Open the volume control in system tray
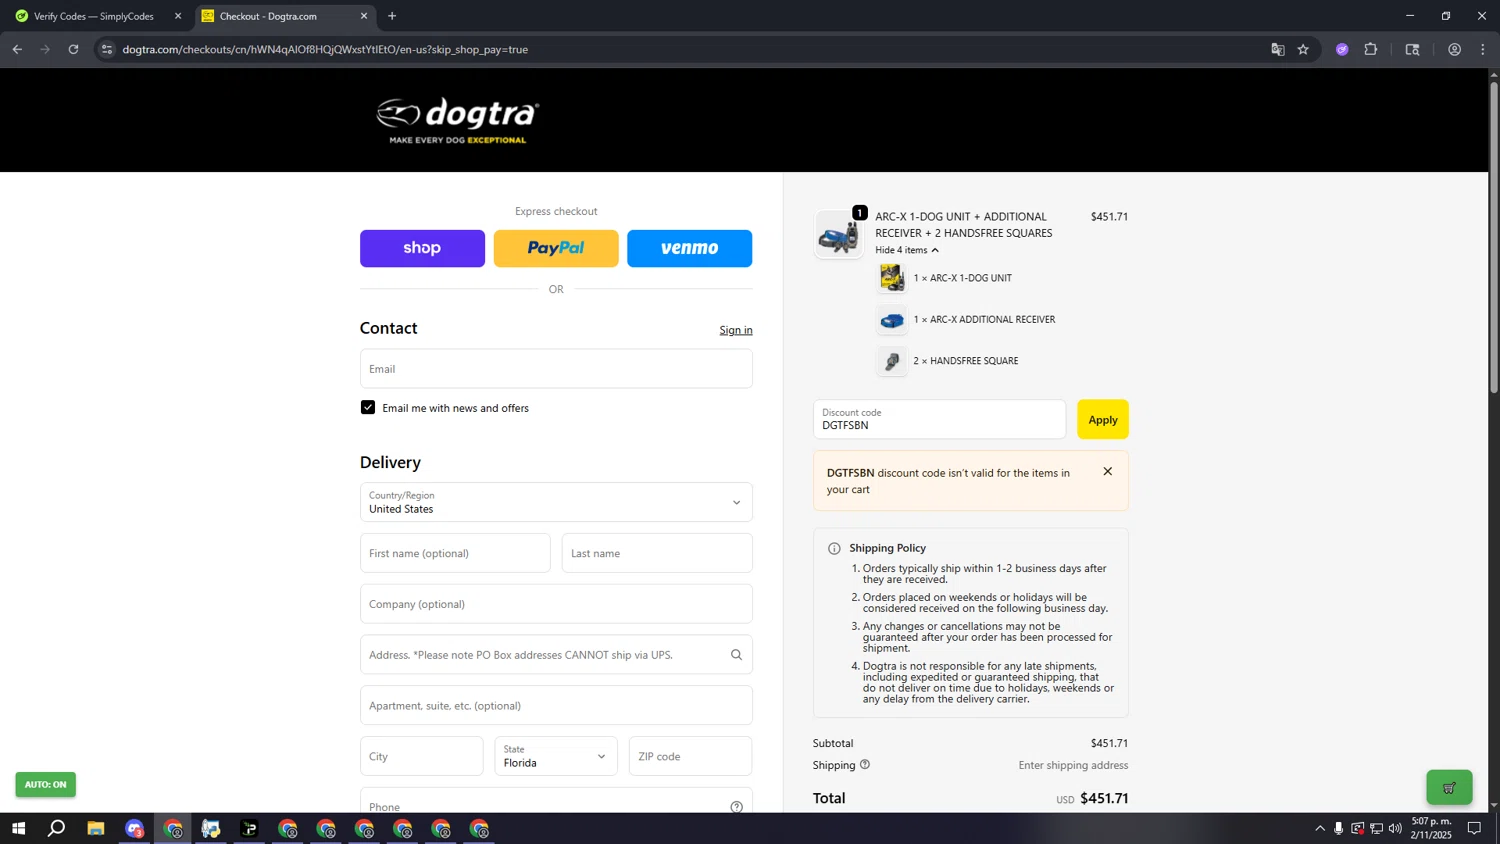The height and width of the screenshot is (844, 1500). coord(1395,828)
